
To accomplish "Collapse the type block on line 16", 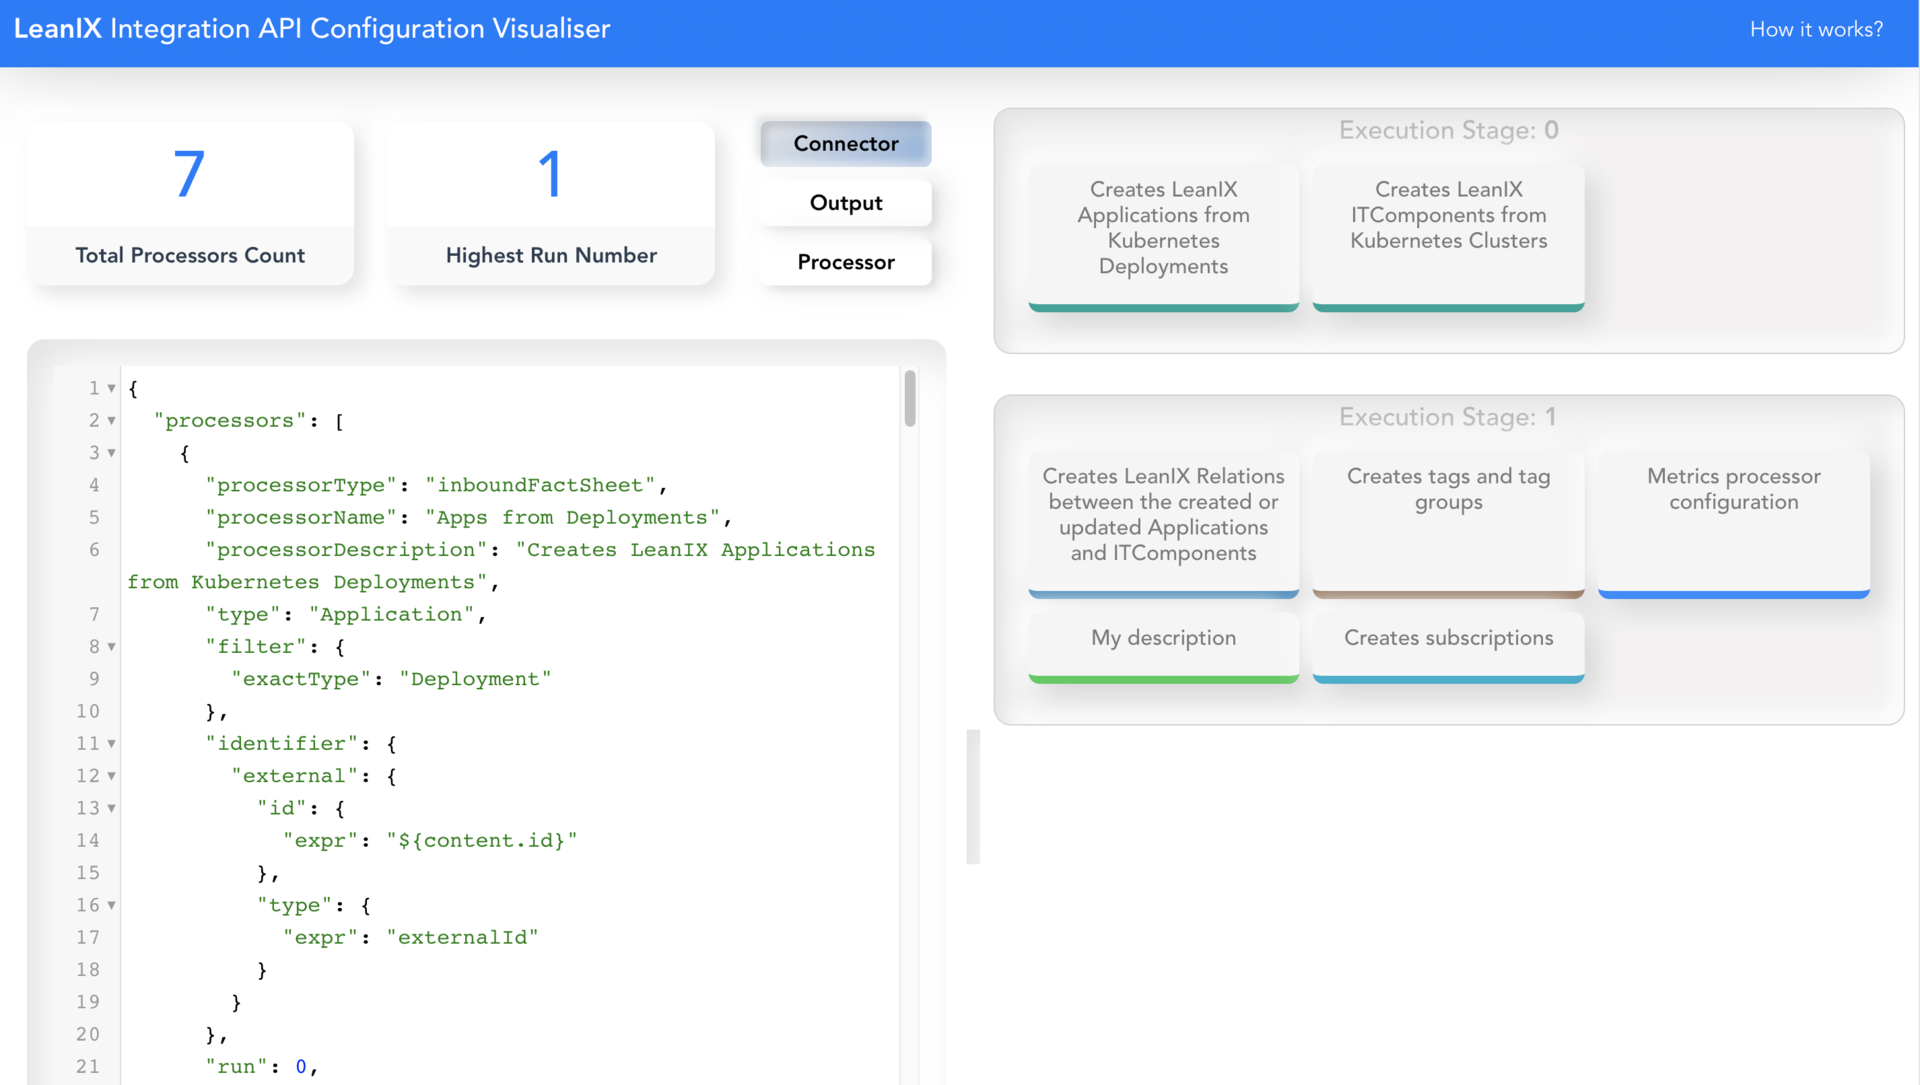I will tap(111, 905).
